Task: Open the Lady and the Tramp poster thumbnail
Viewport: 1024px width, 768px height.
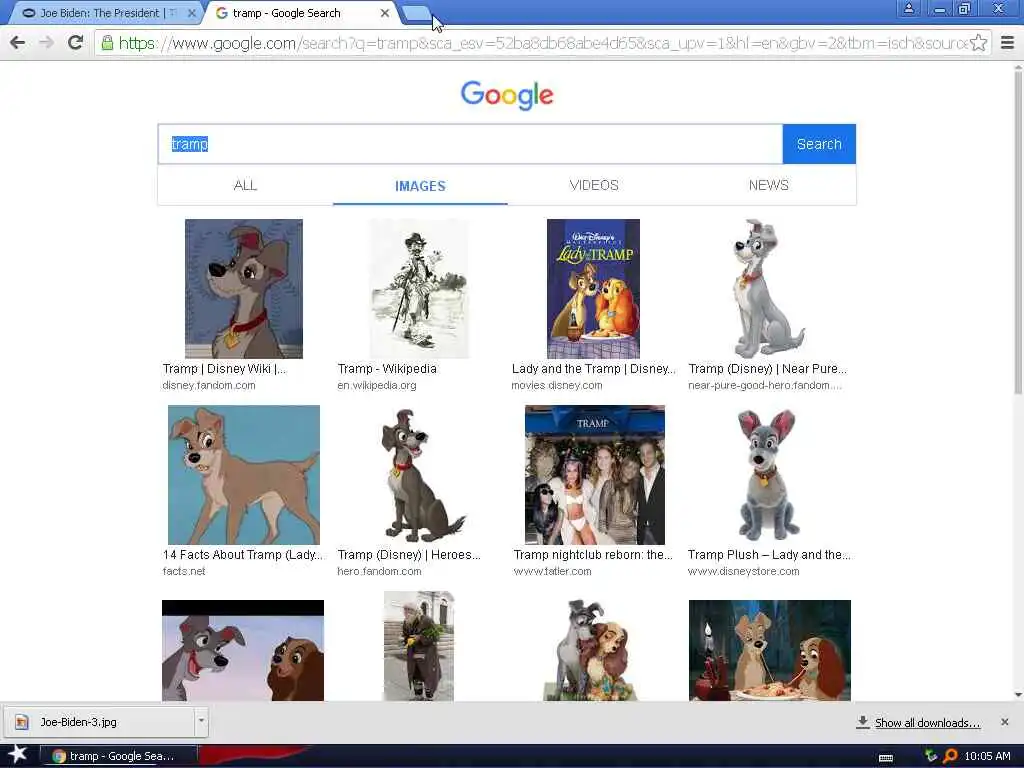Action: point(593,289)
